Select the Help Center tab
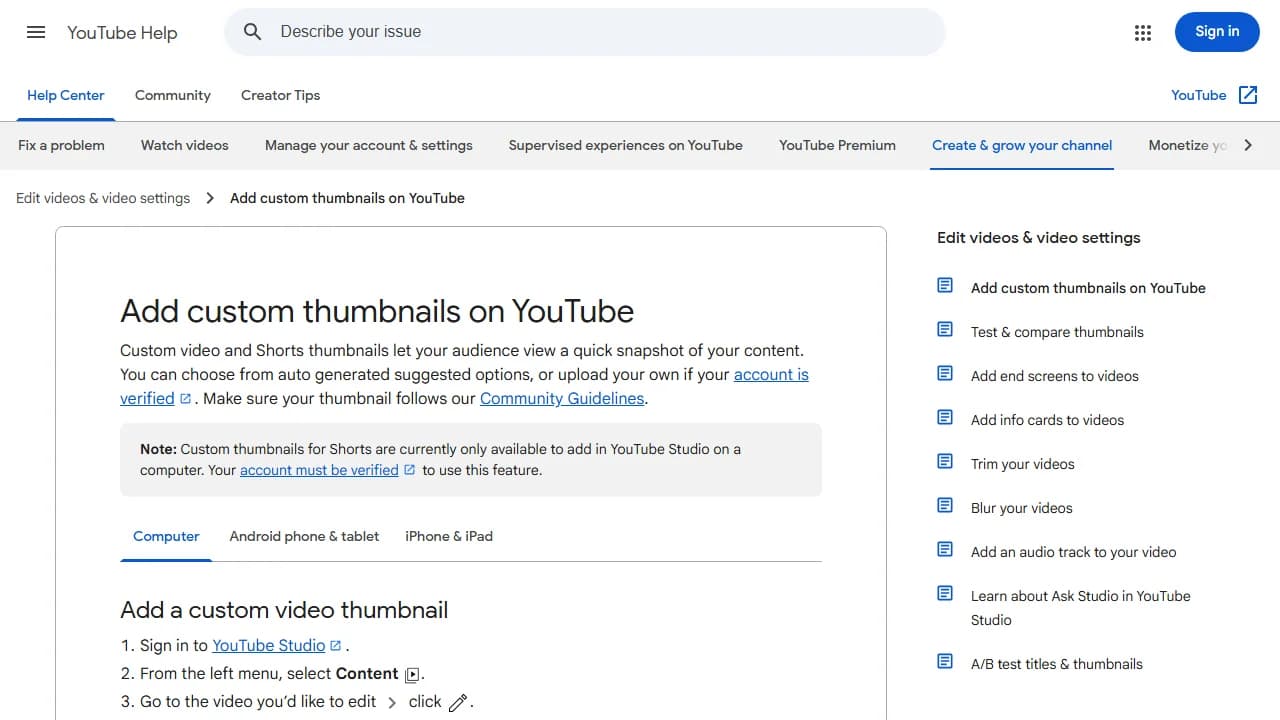 coord(66,96)
